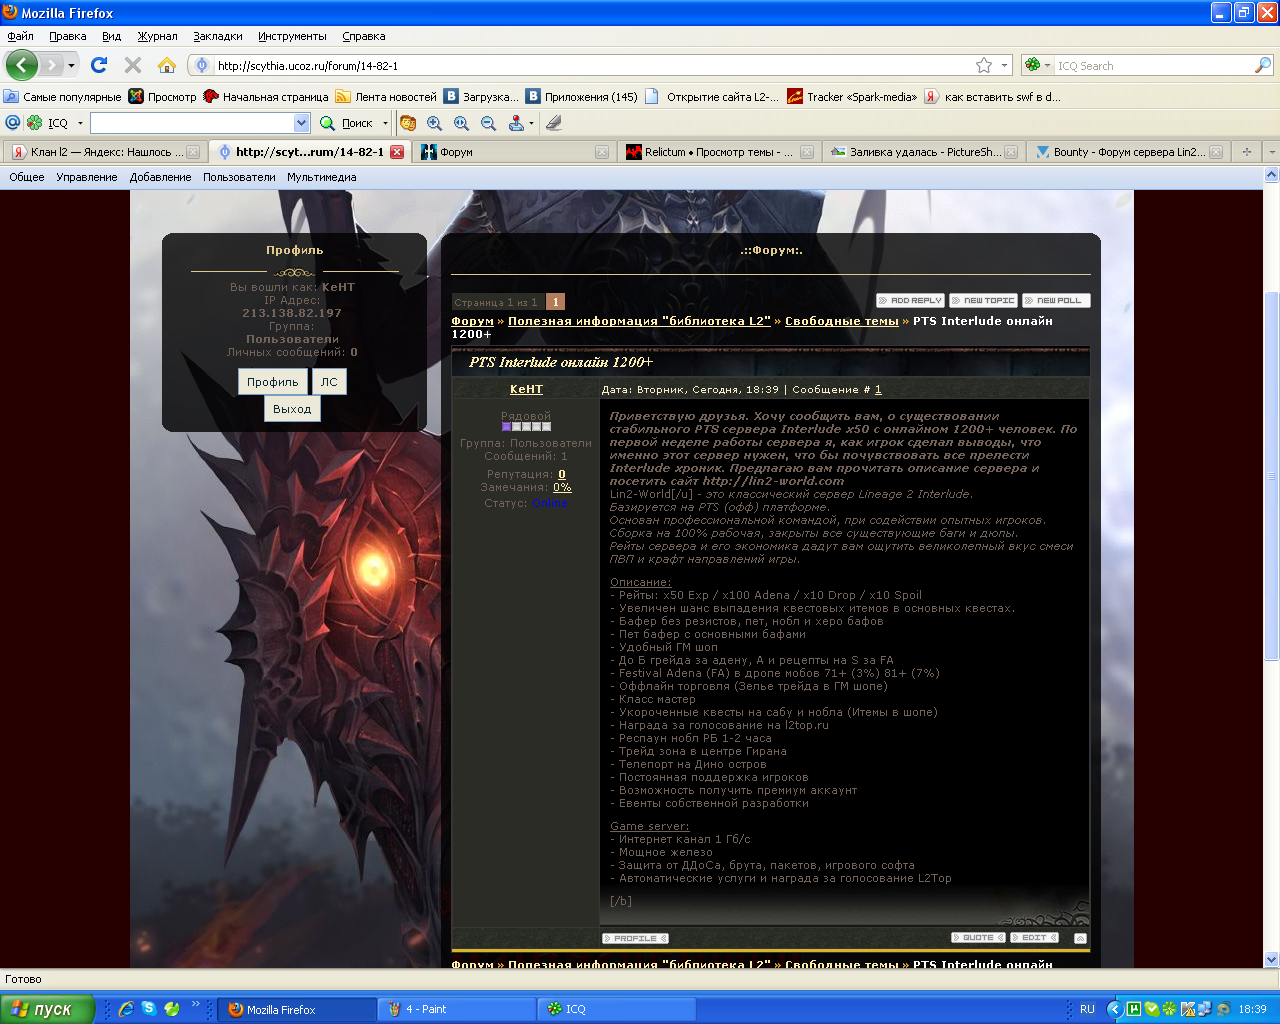Expand the address bar history dropdown arrow
The image size is (1280, 1024).
[x=1004, y=66]
